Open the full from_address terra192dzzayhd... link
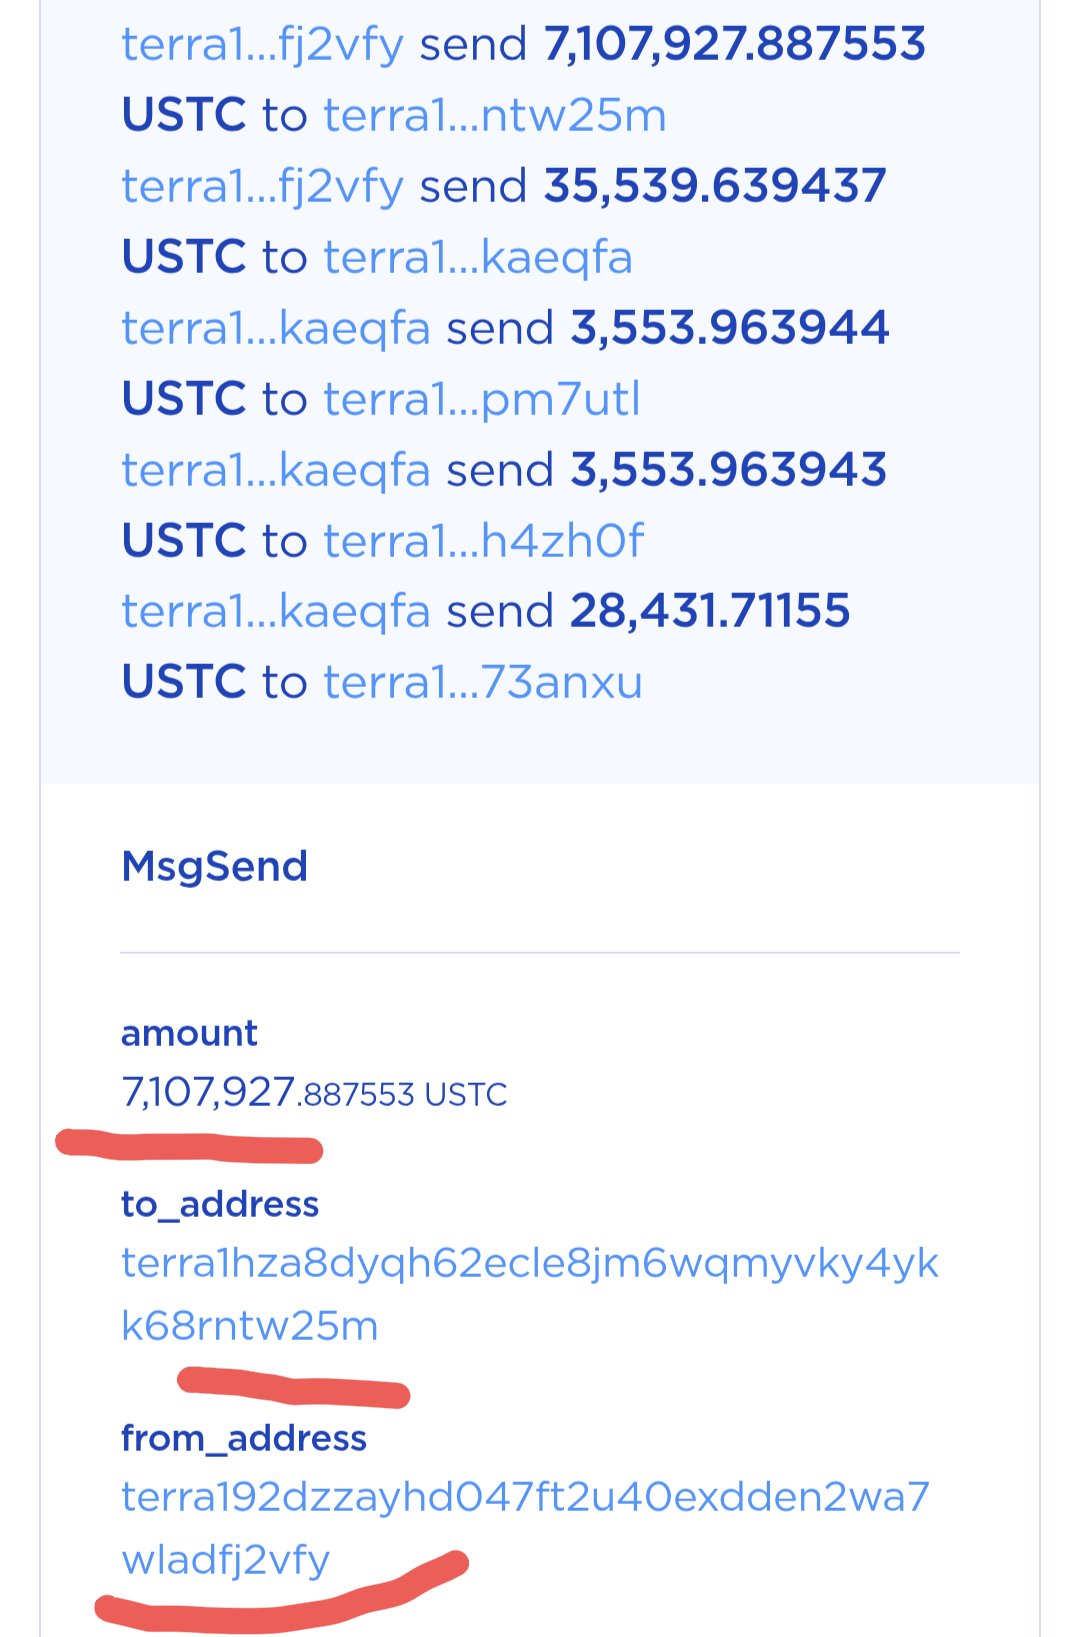1080x1637 pixels. pyautogui.click(x=526, y=1528)
